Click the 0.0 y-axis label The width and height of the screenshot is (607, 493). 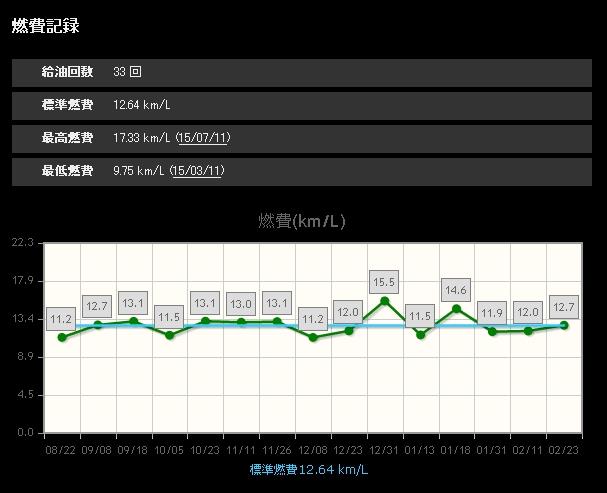tap(25, 433)
